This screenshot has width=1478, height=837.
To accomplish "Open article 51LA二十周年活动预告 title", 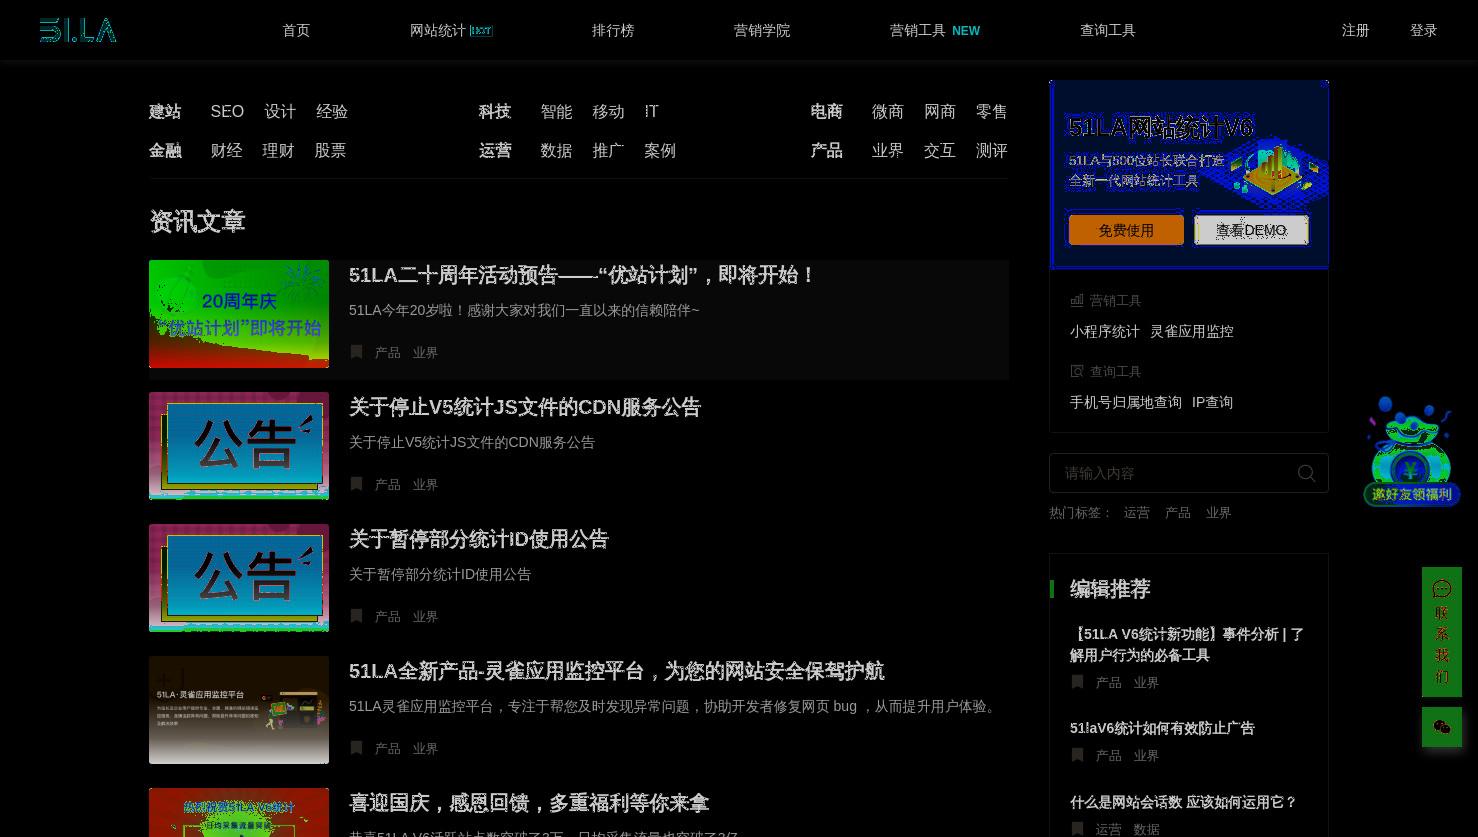I will click(583, 275).
